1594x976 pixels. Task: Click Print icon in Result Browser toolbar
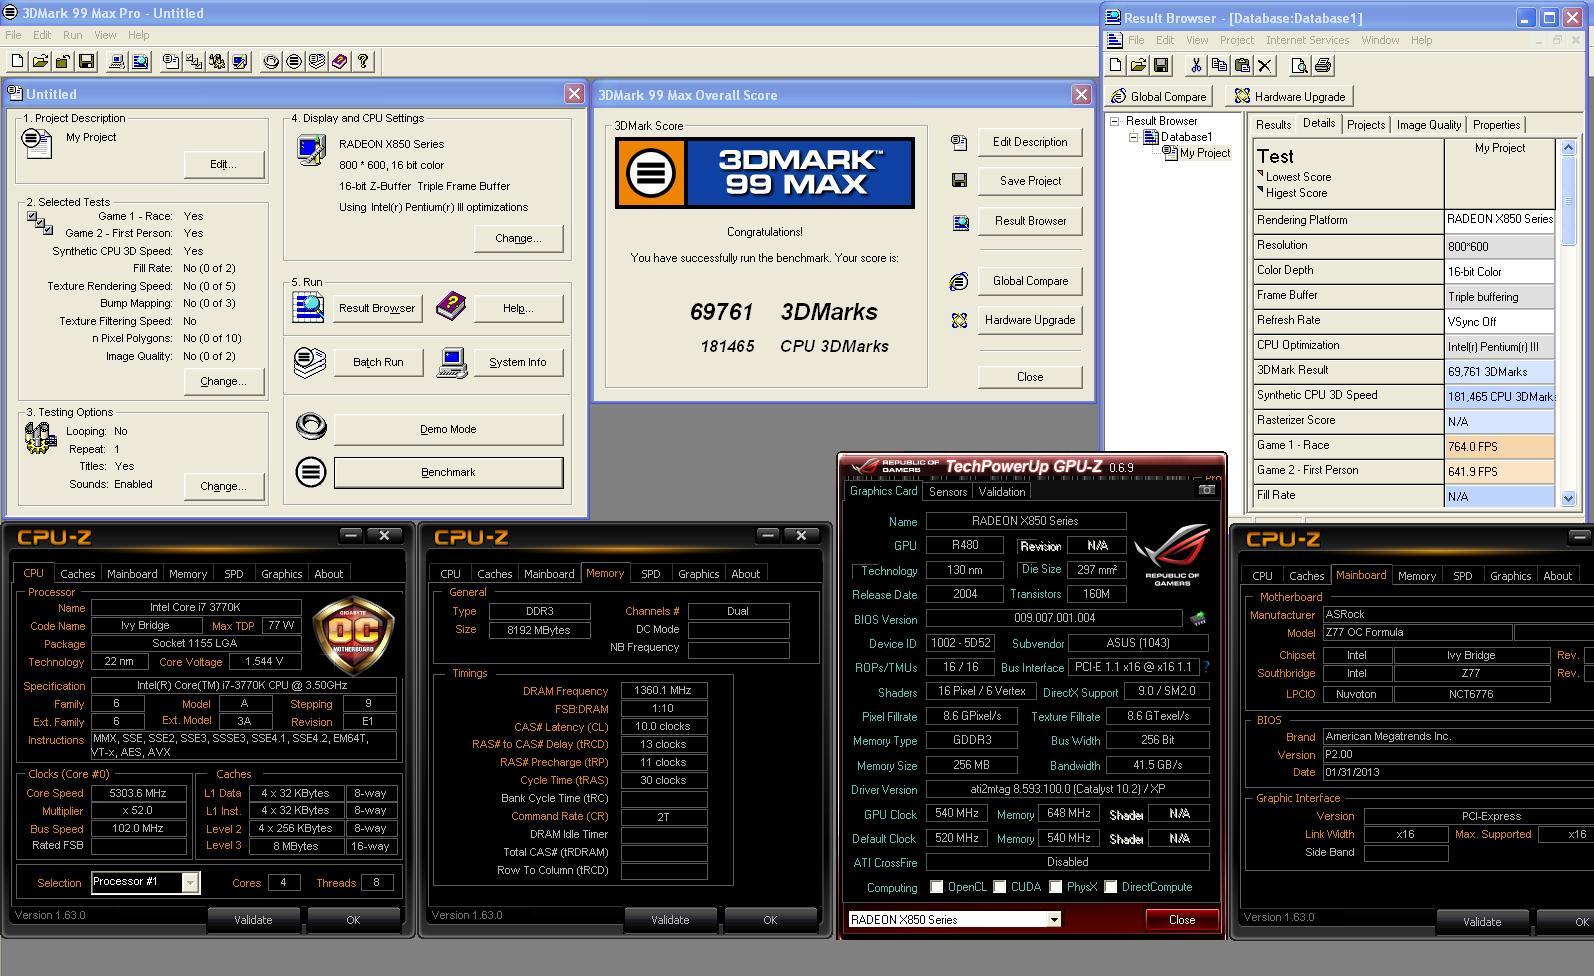(x=1323, y=66)
